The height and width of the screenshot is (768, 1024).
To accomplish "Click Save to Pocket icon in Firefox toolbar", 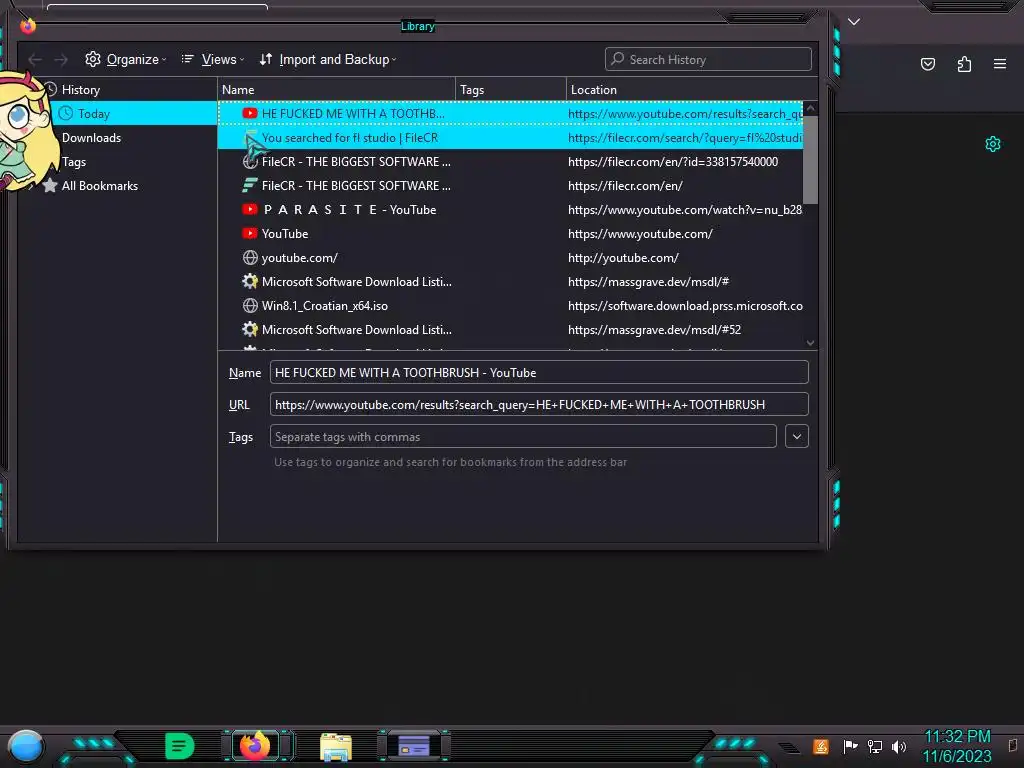I will [x=928, y=64].
